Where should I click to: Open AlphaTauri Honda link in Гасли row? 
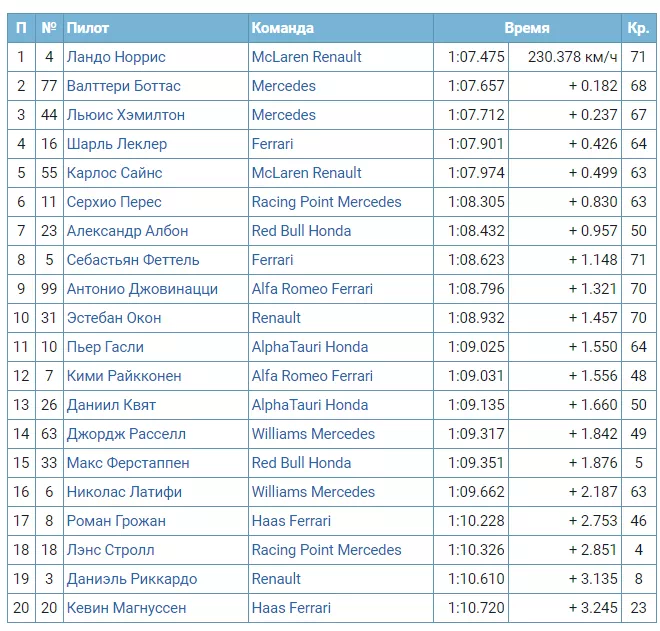click(310, 347)
